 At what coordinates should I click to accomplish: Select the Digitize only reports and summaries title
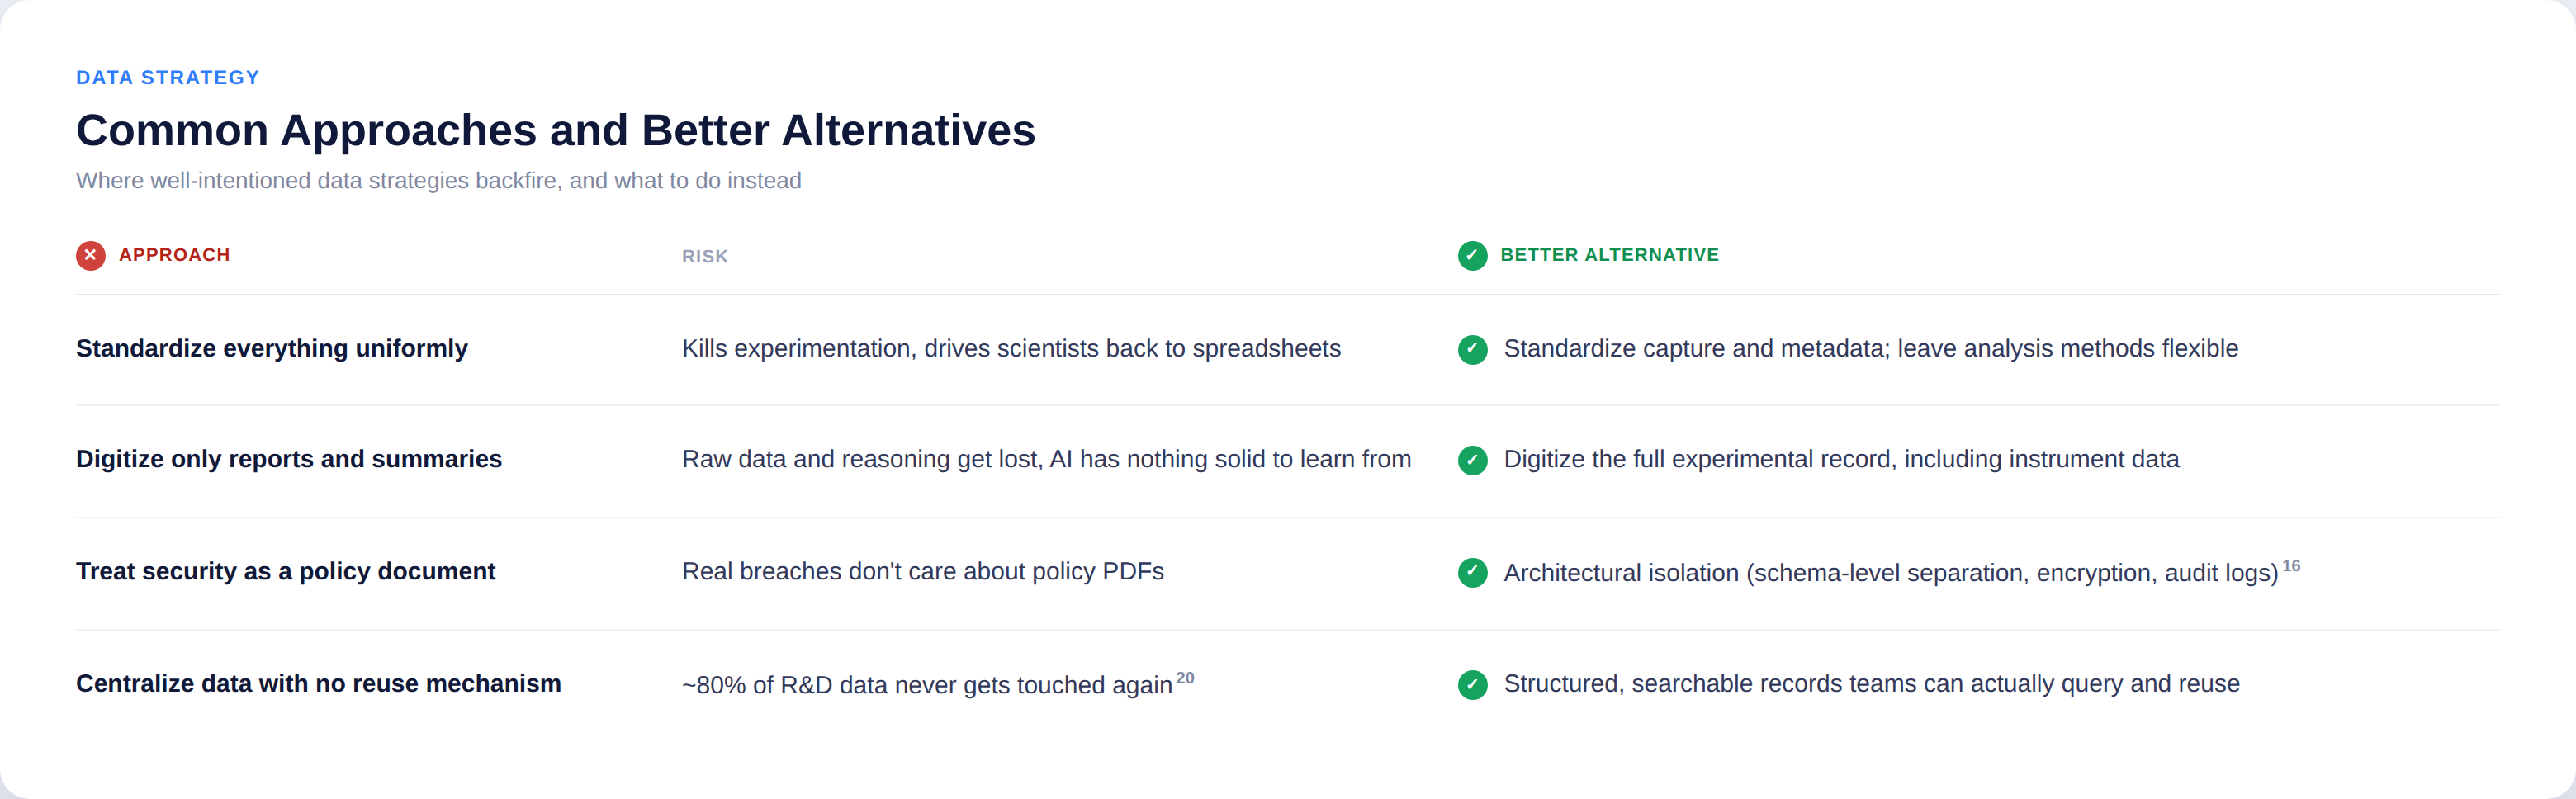289,459
